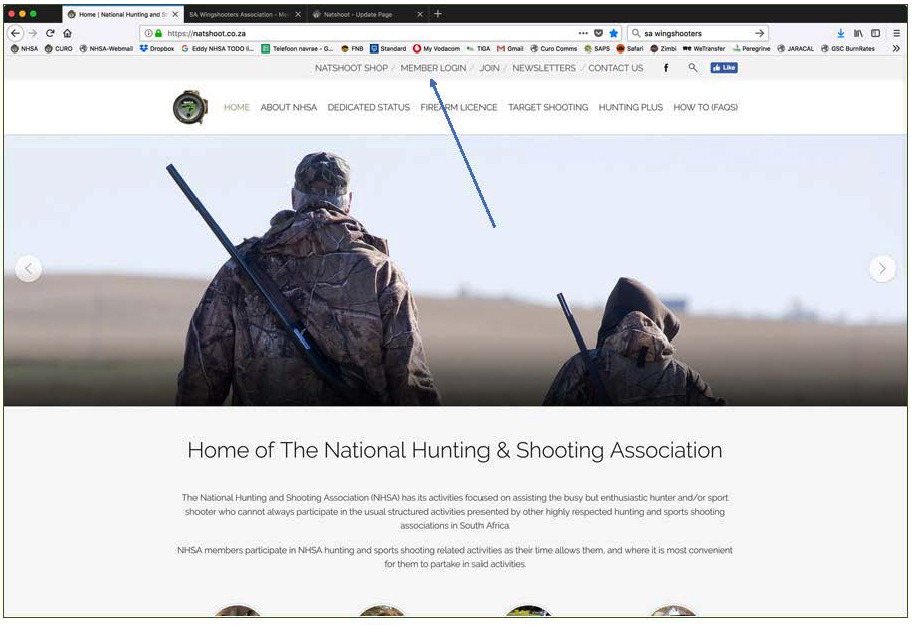
Task: Close the Home | National Hunting tab
Action: [175, 14]
